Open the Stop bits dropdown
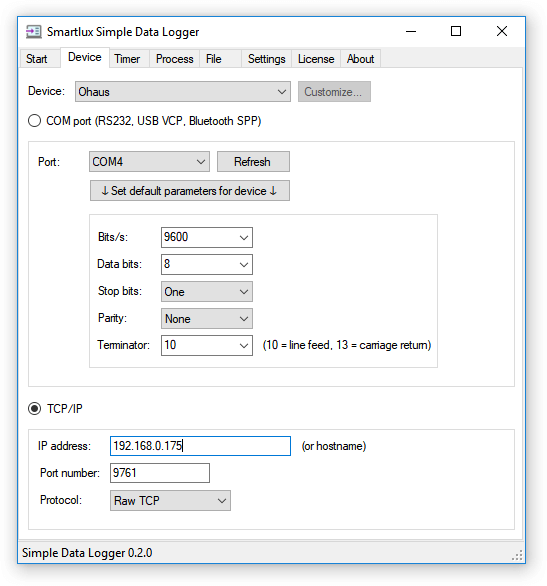 (207, 292)
